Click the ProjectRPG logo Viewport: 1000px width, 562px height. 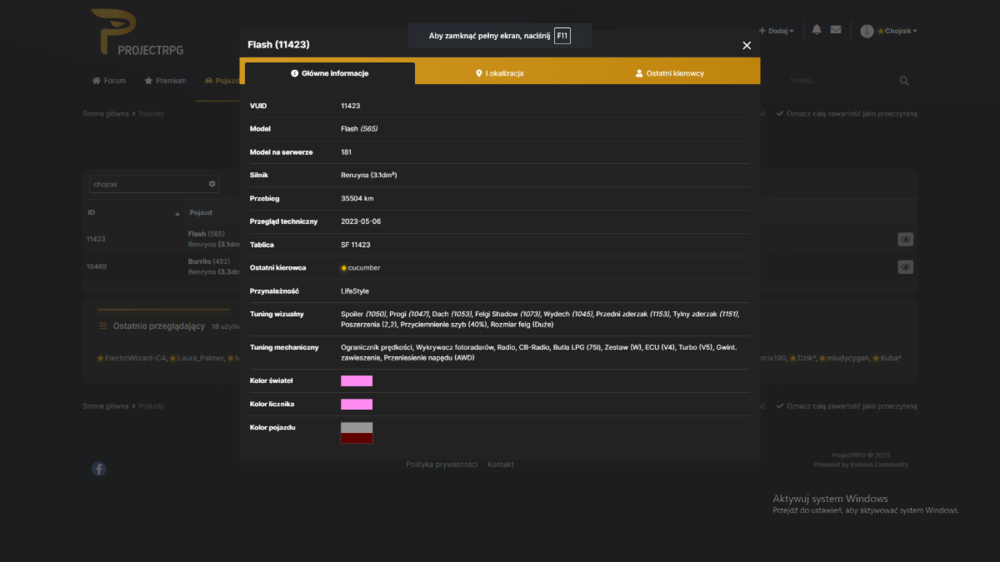136,32
